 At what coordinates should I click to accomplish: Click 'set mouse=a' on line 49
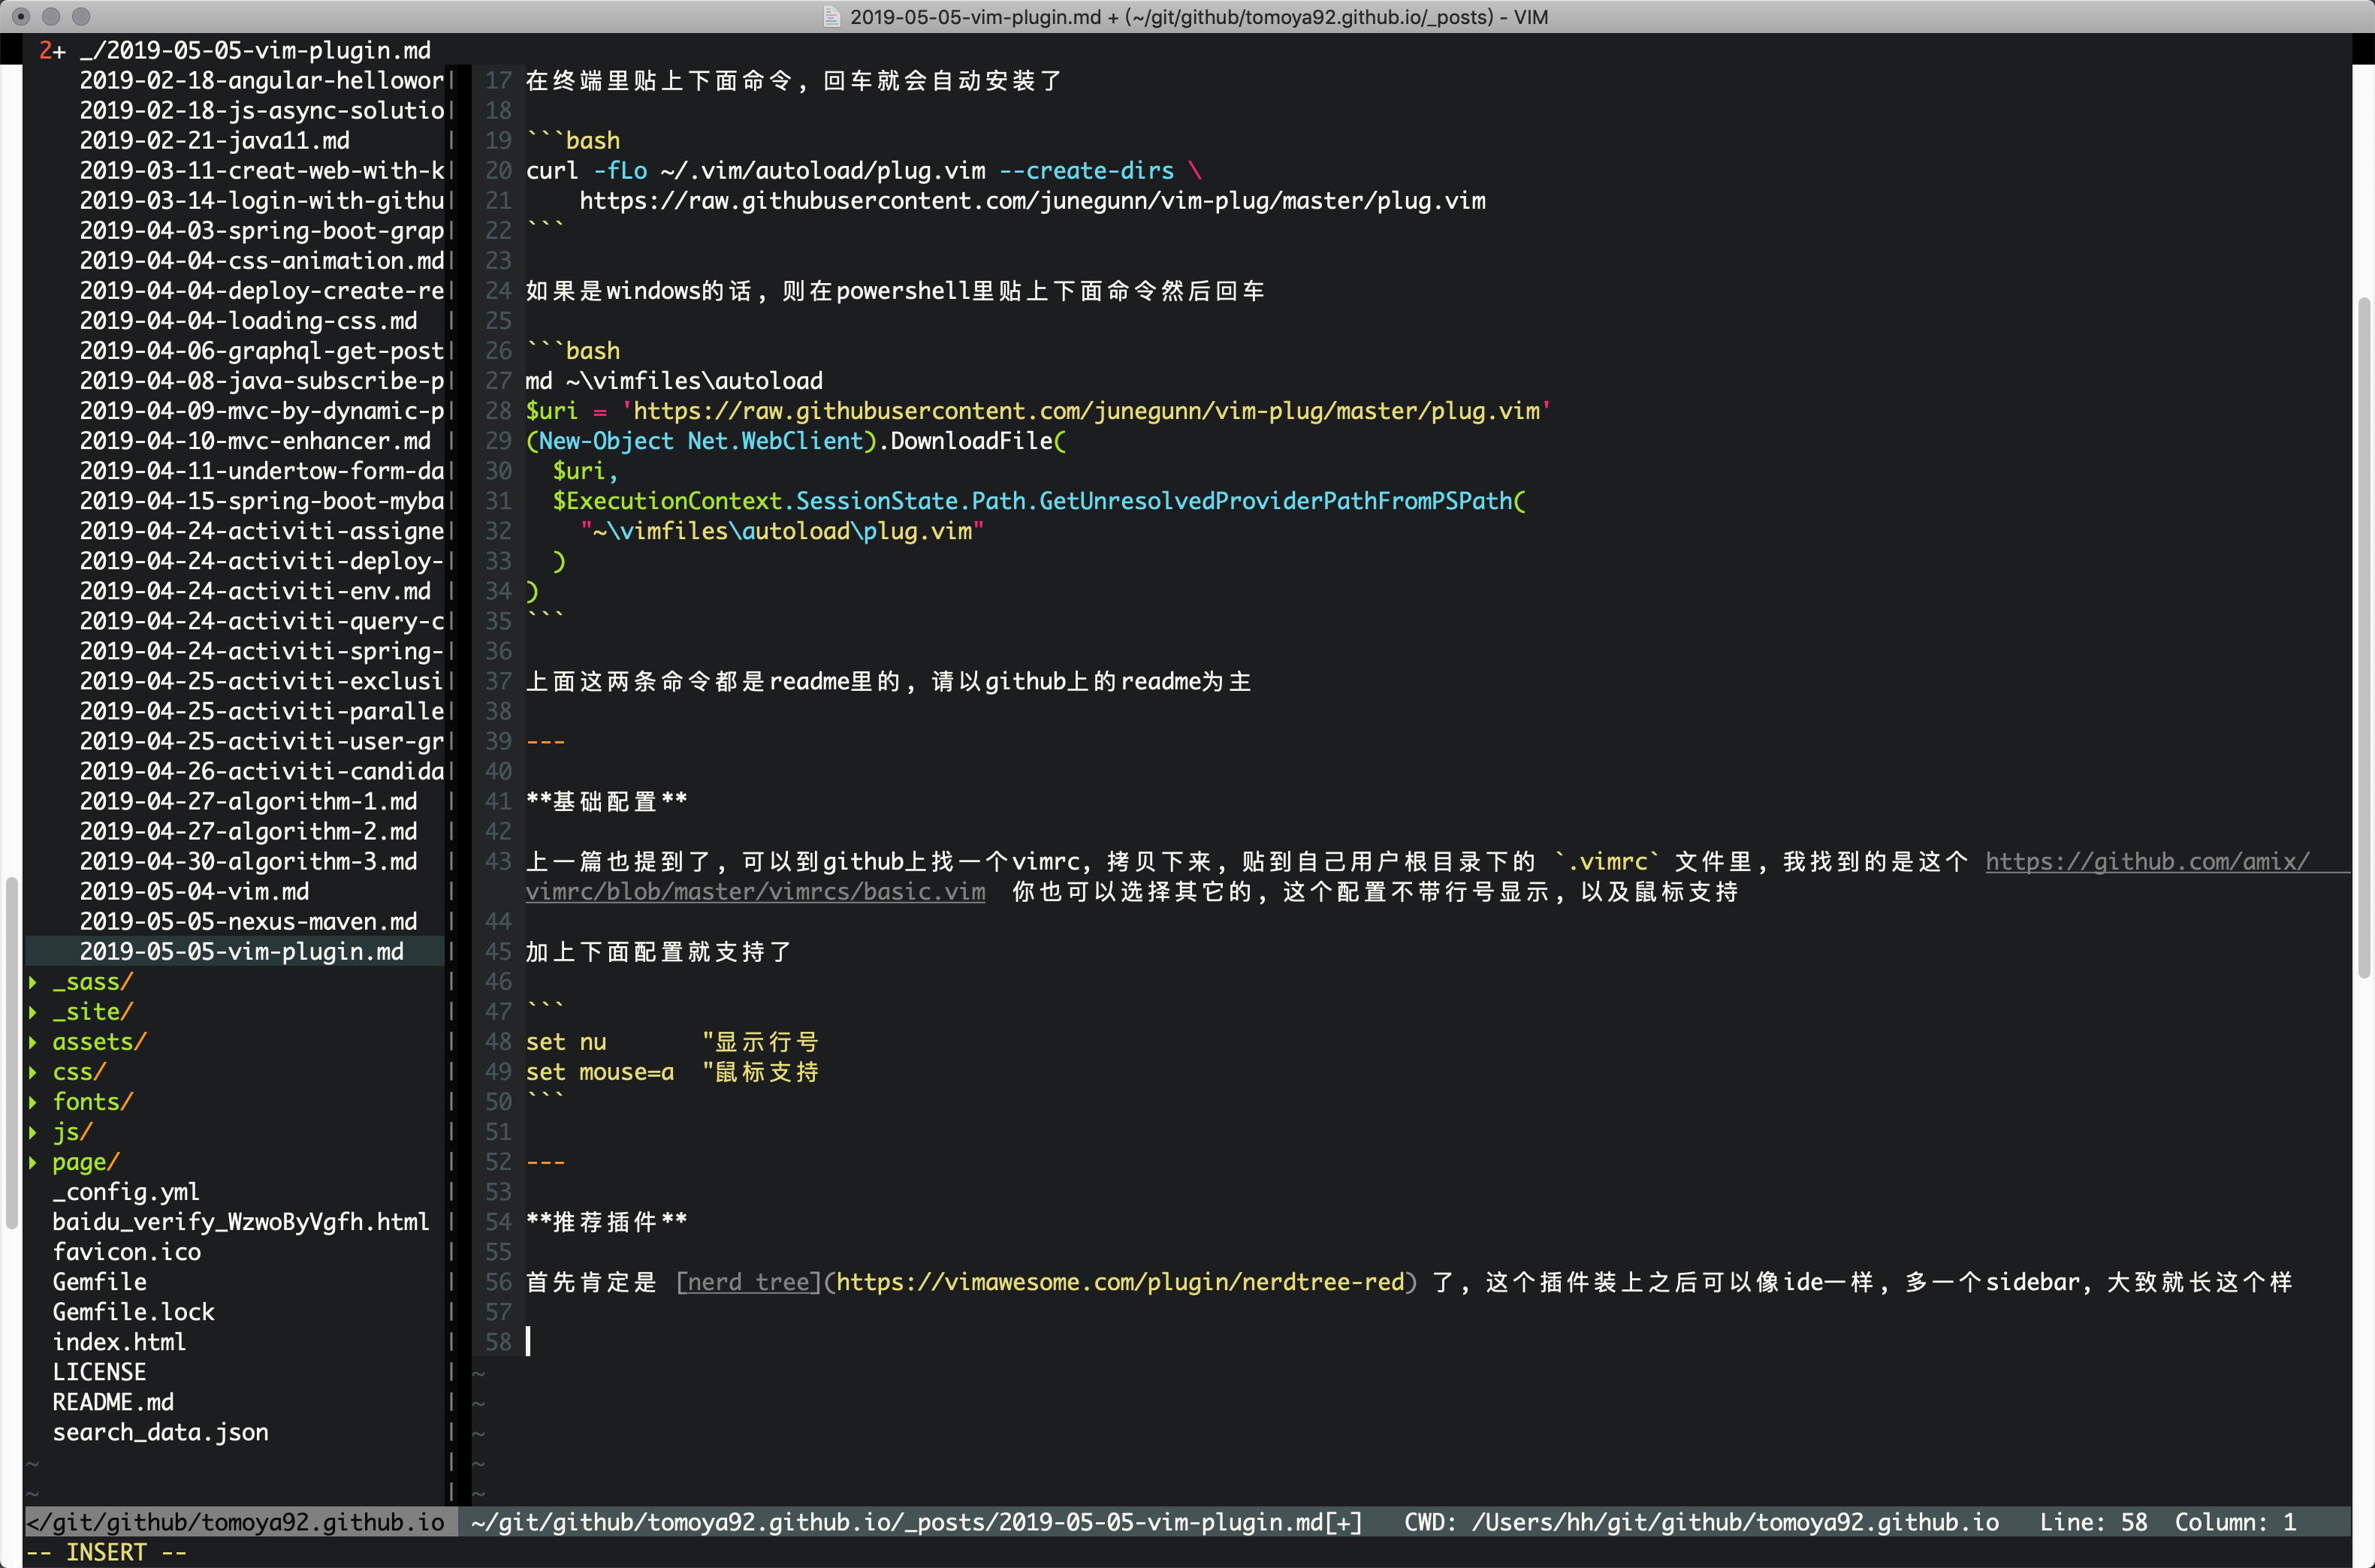tap(600, 1072)
